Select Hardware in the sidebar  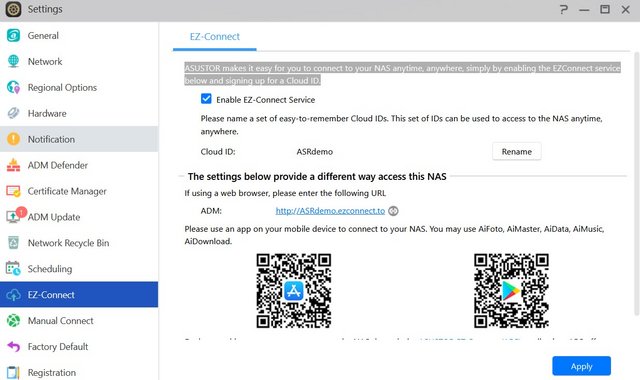tap(79, 113)
